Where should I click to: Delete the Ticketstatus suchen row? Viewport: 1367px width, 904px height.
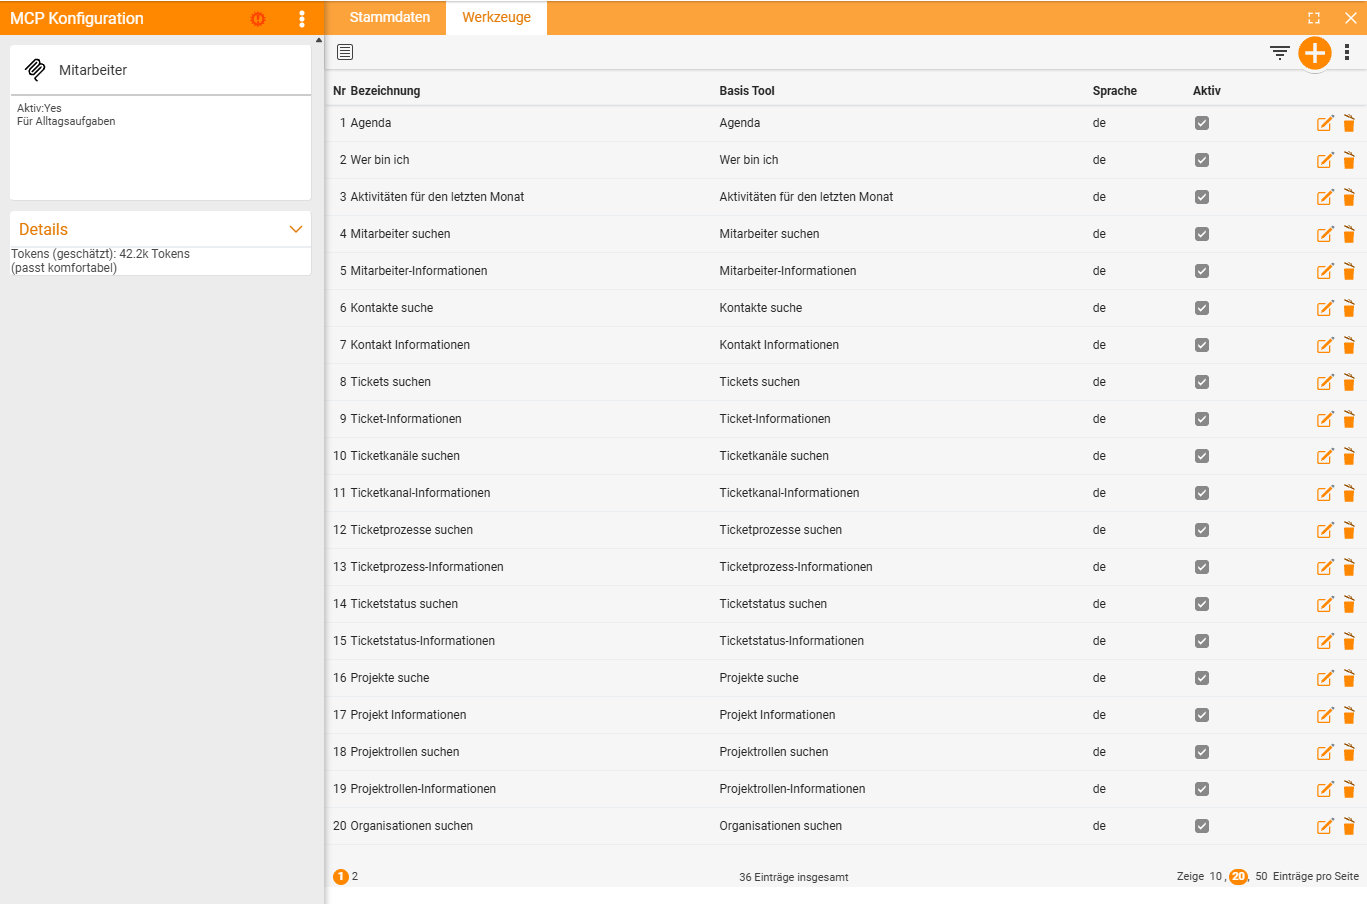tap(1349, 604)
